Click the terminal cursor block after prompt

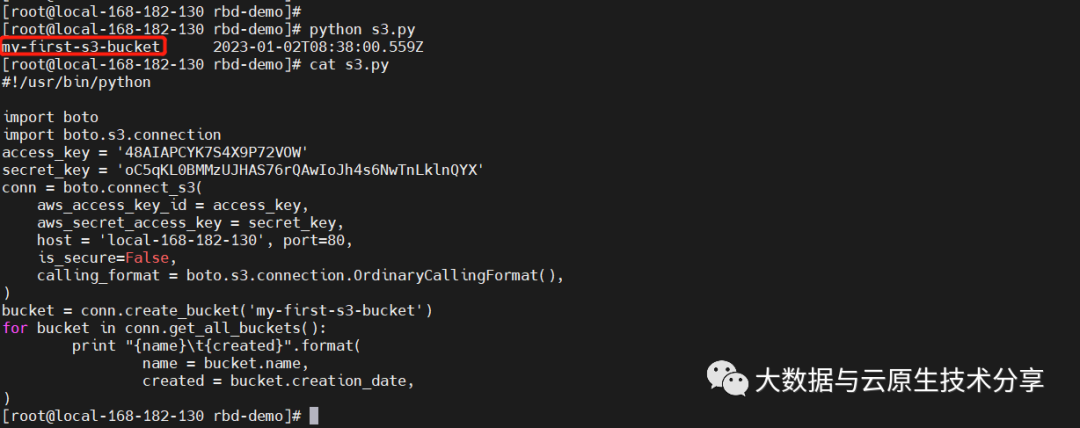(x=314, y=415)
